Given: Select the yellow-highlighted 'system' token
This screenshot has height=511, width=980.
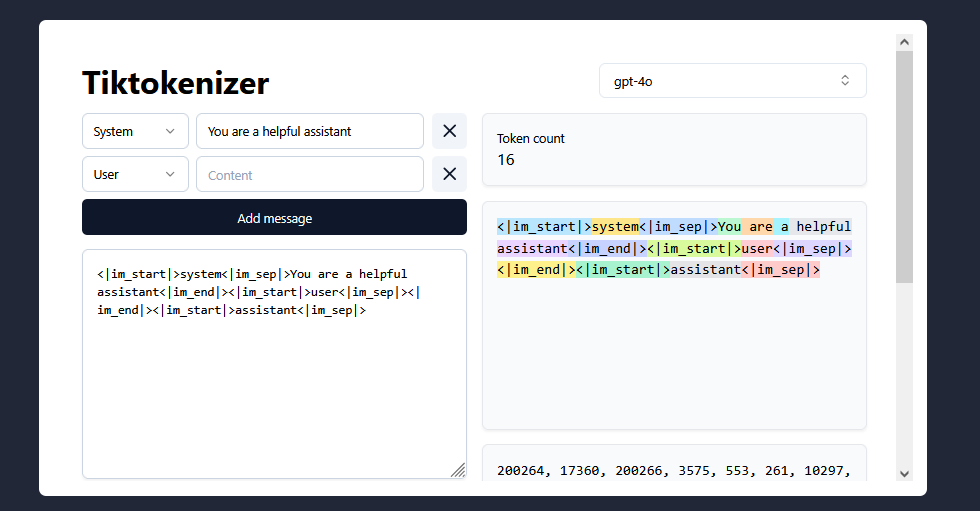Looking at the screenshot, I should (615, 226).
